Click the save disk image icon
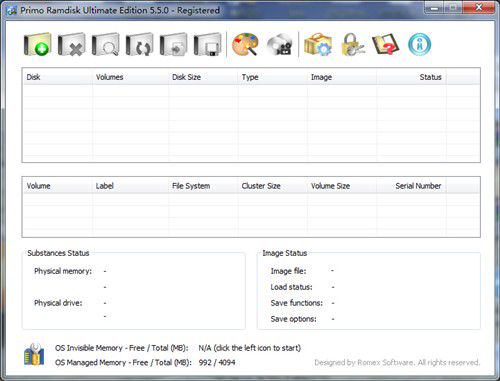The height and width of the screenshot is (381, 500). [207, 44]
